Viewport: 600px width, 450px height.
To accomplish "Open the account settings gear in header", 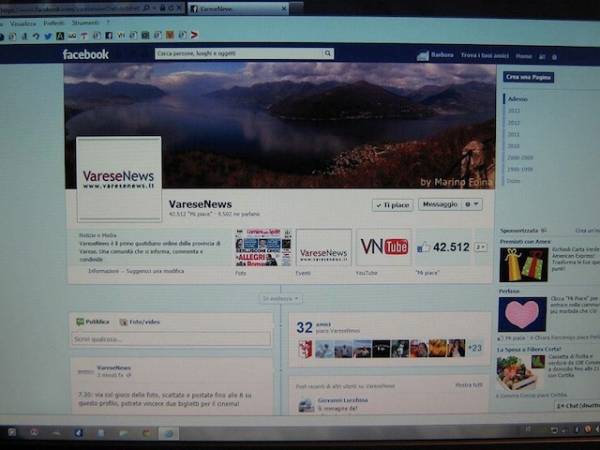I will click(x=554, y=57).
